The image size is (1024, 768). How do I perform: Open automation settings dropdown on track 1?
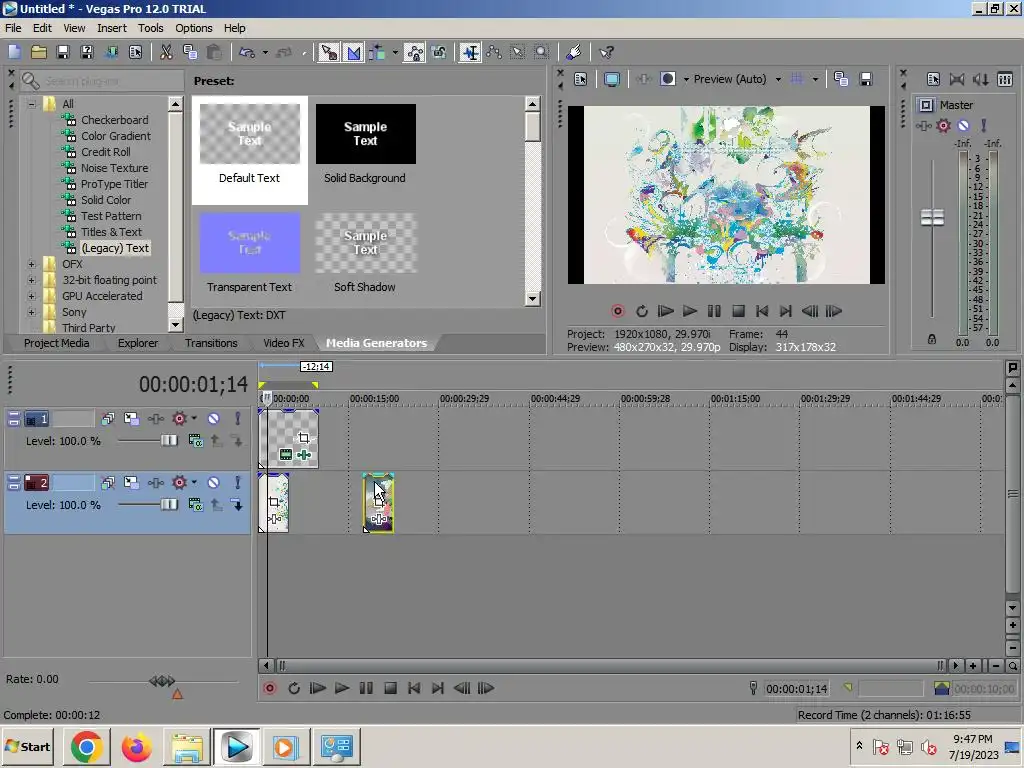(194, 419)
